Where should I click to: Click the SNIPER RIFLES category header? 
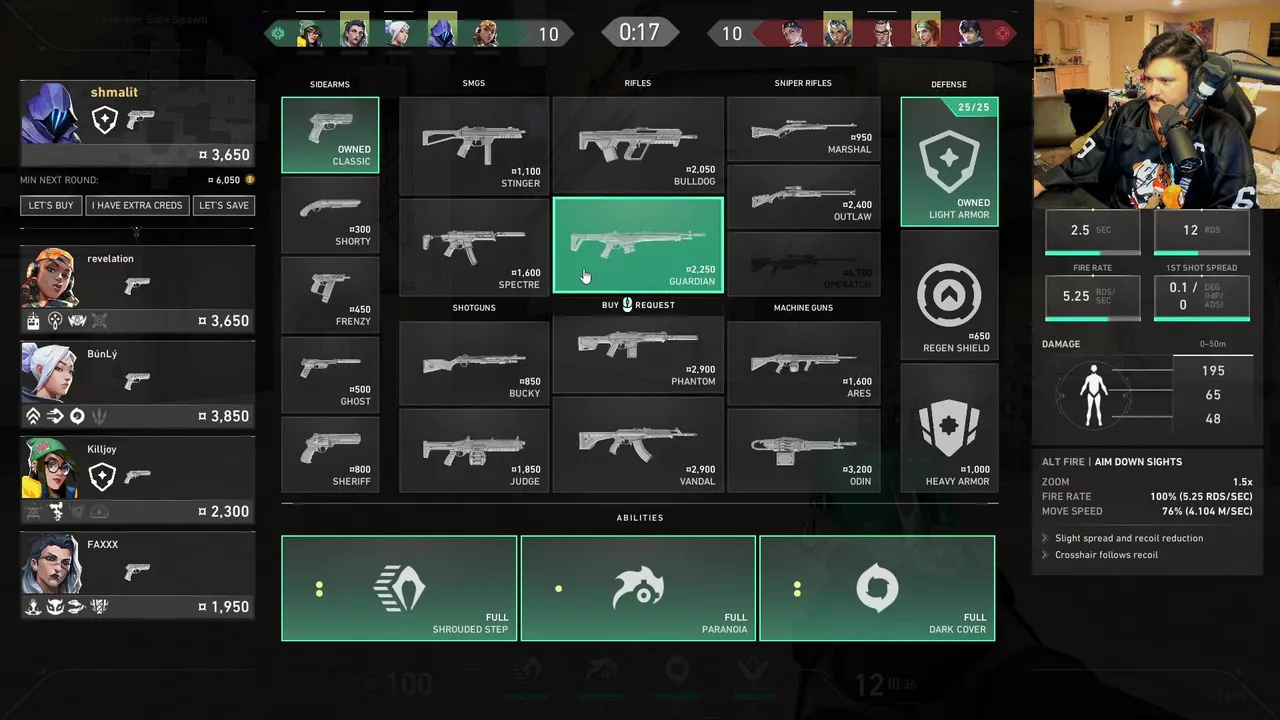803,83
